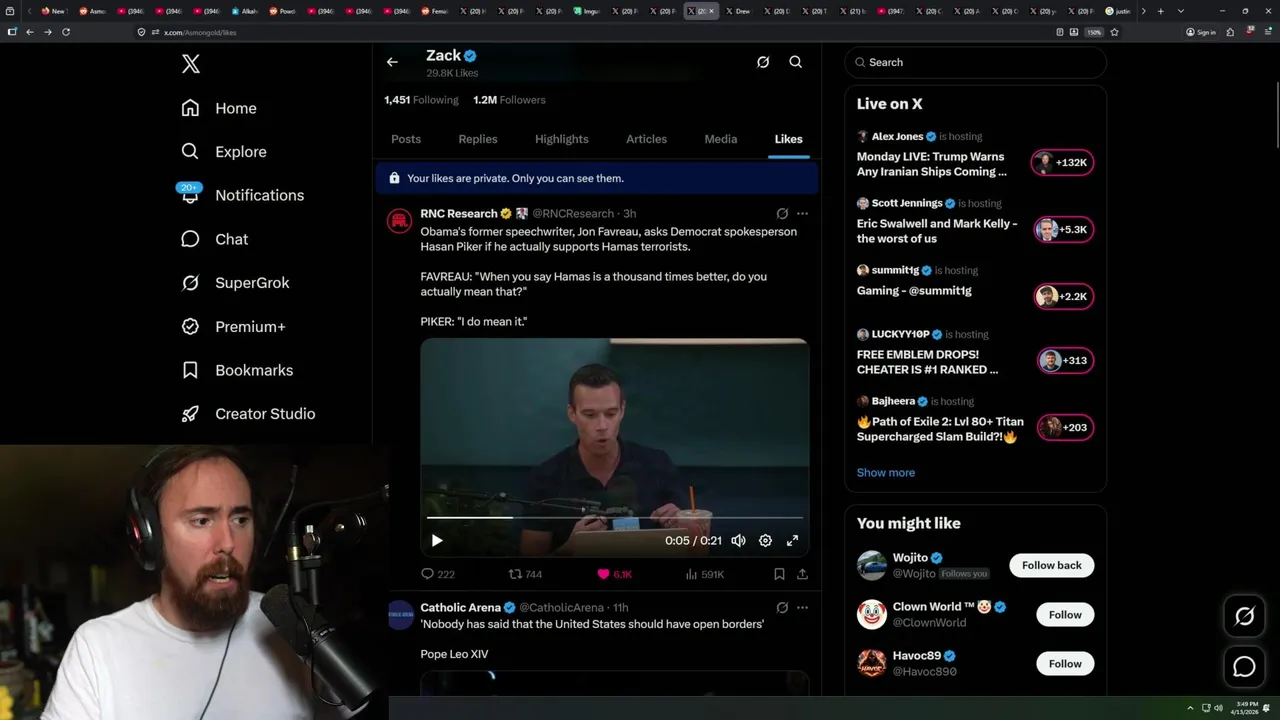Open Bookmarks in the sidebar
Image resolution: width=1280 pixels, height=720 pixels.
tap(237, 370)
